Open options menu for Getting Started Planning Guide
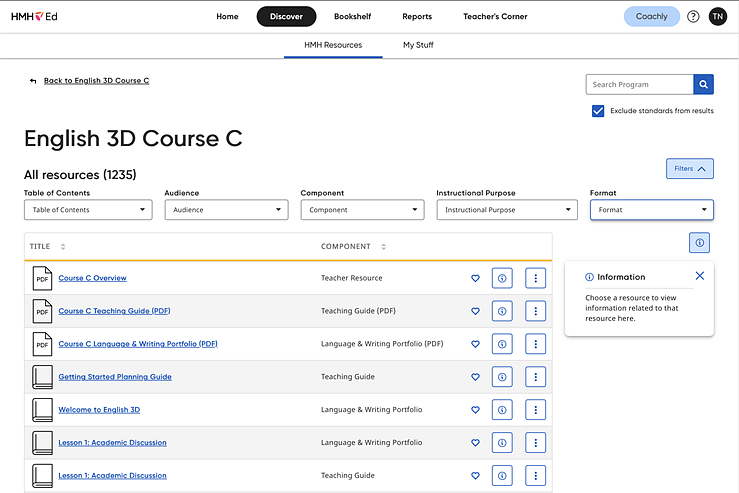Screen dimensions: 739x493 click(x=535, y=377)
